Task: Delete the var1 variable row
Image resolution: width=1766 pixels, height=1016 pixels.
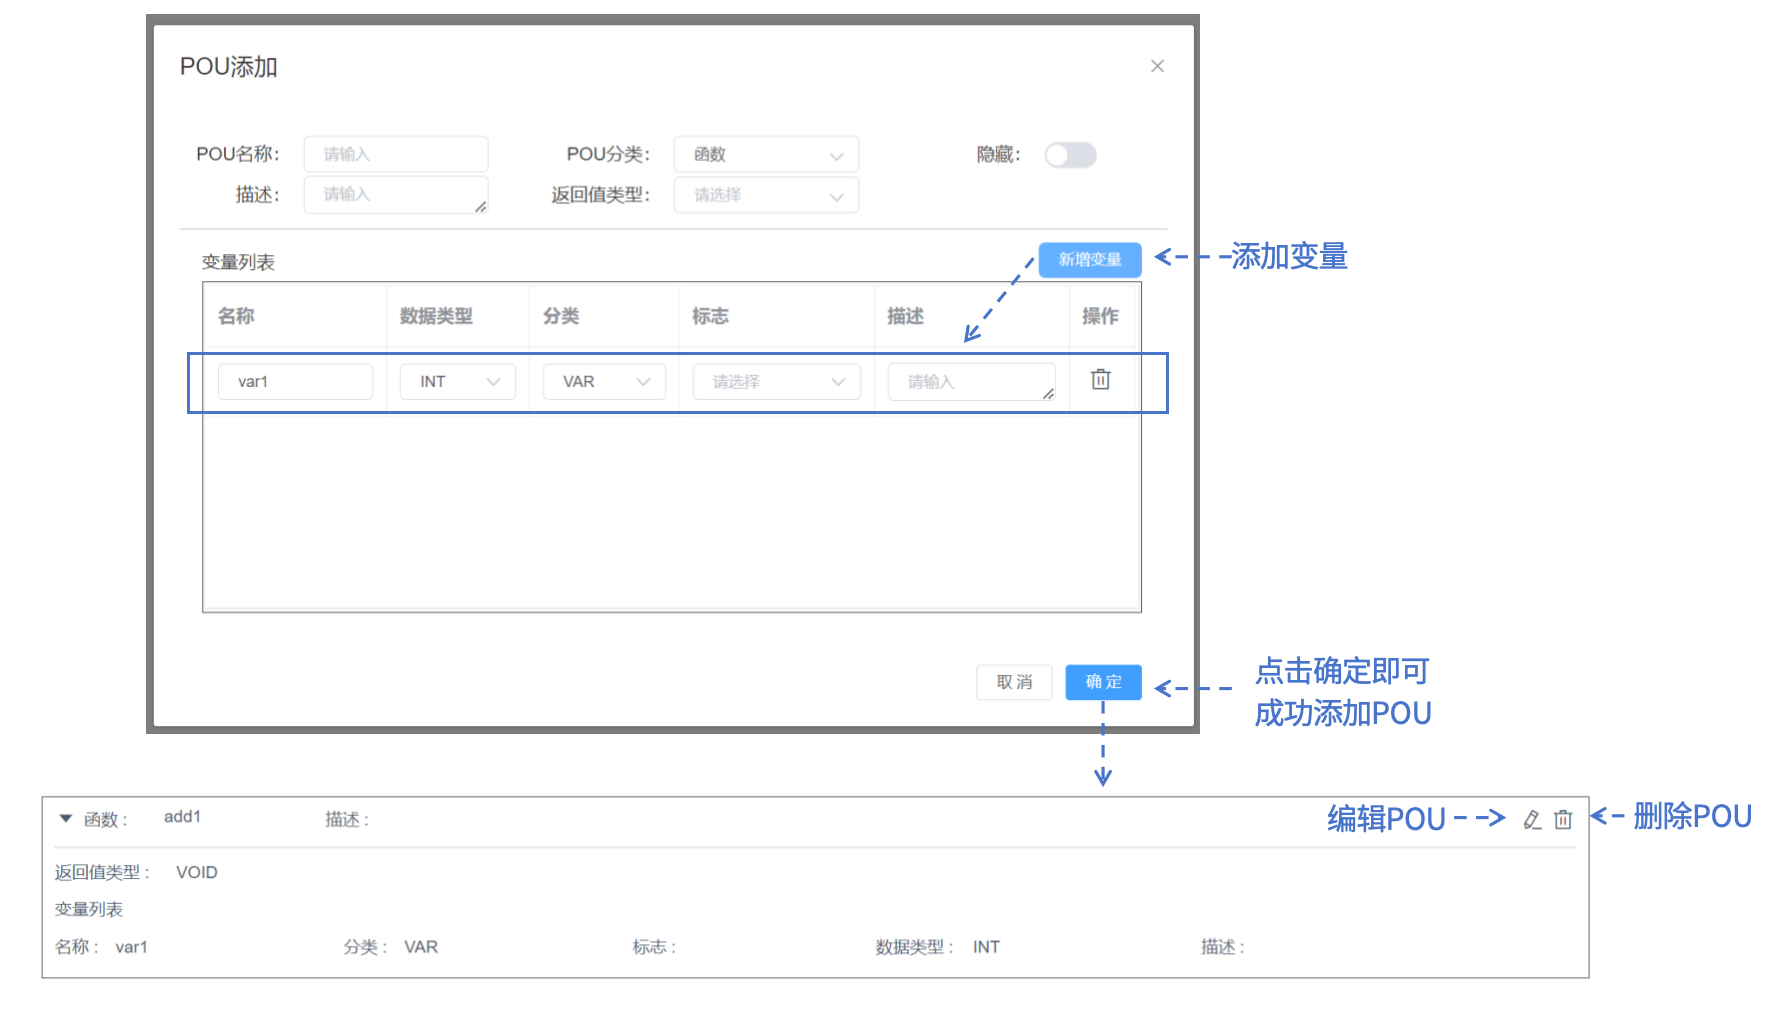Action: click(1100, 380)
